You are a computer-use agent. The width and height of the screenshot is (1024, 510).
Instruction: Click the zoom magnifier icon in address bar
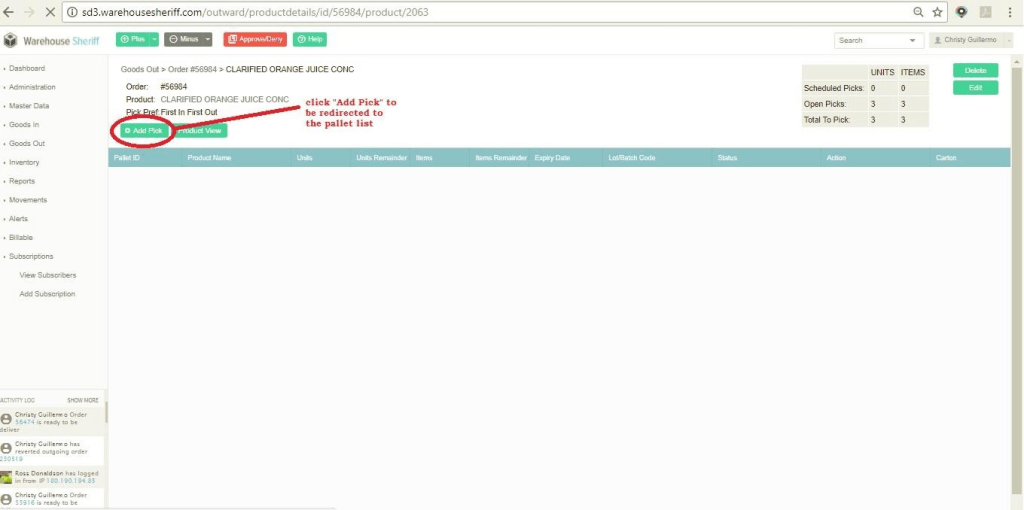[918, 12]
